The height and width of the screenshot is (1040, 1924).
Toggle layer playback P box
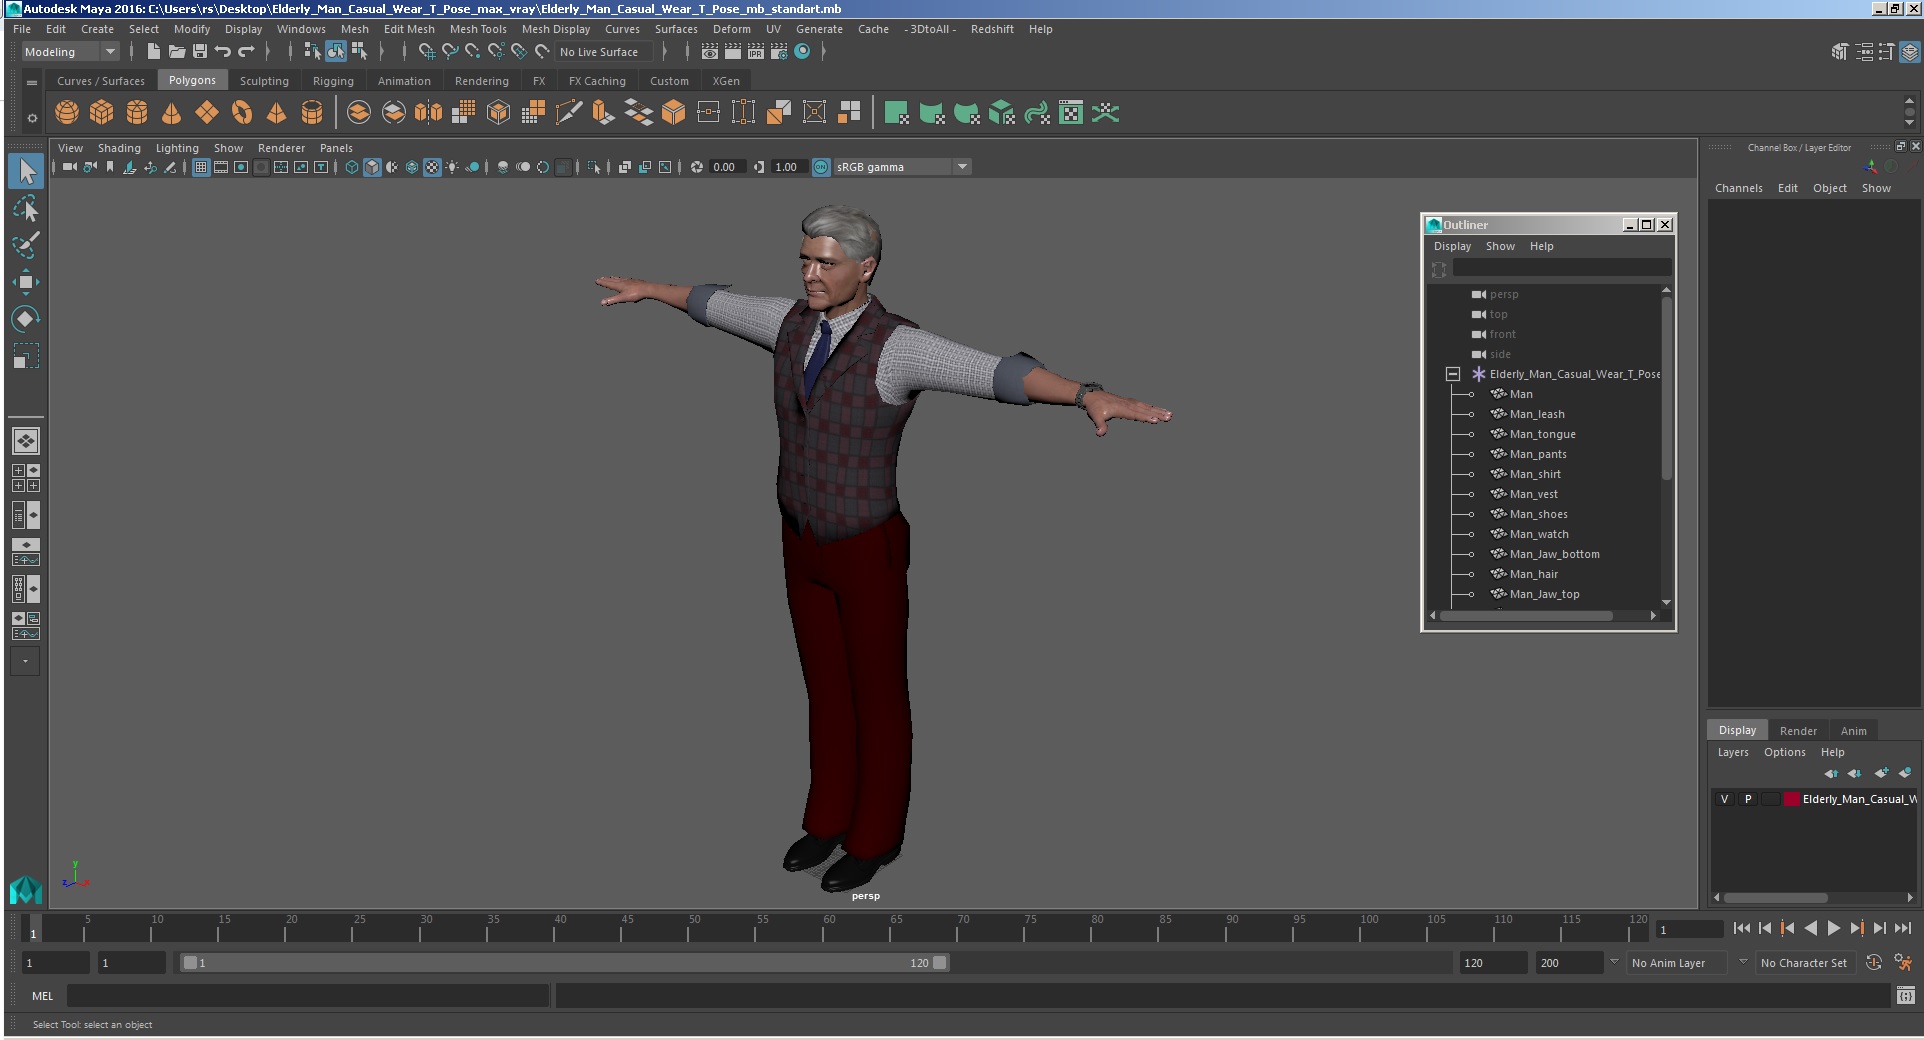click(x=1748, y=799)
